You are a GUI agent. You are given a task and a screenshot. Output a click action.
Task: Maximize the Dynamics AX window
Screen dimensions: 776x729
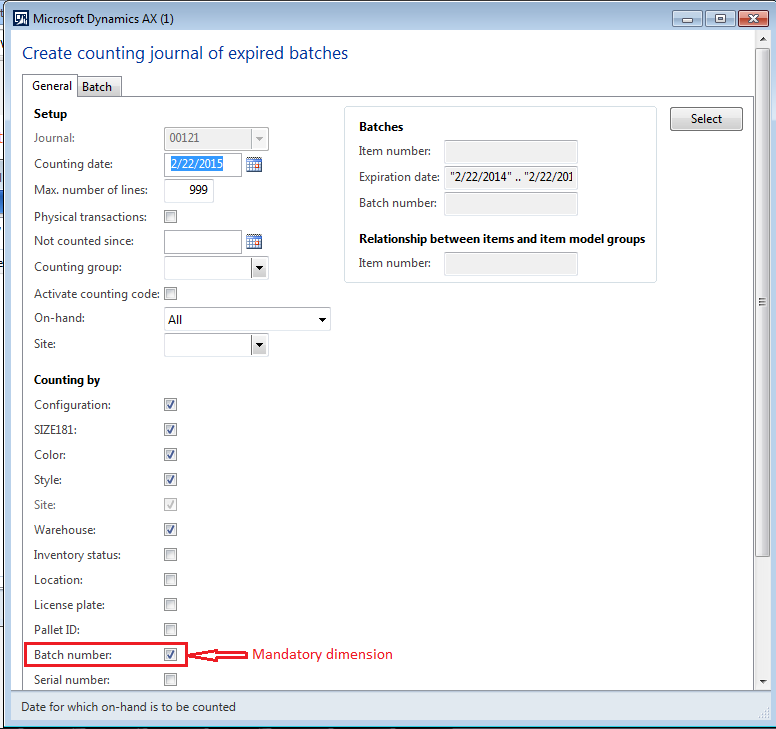pyautogui.click(x=720, y=19)
